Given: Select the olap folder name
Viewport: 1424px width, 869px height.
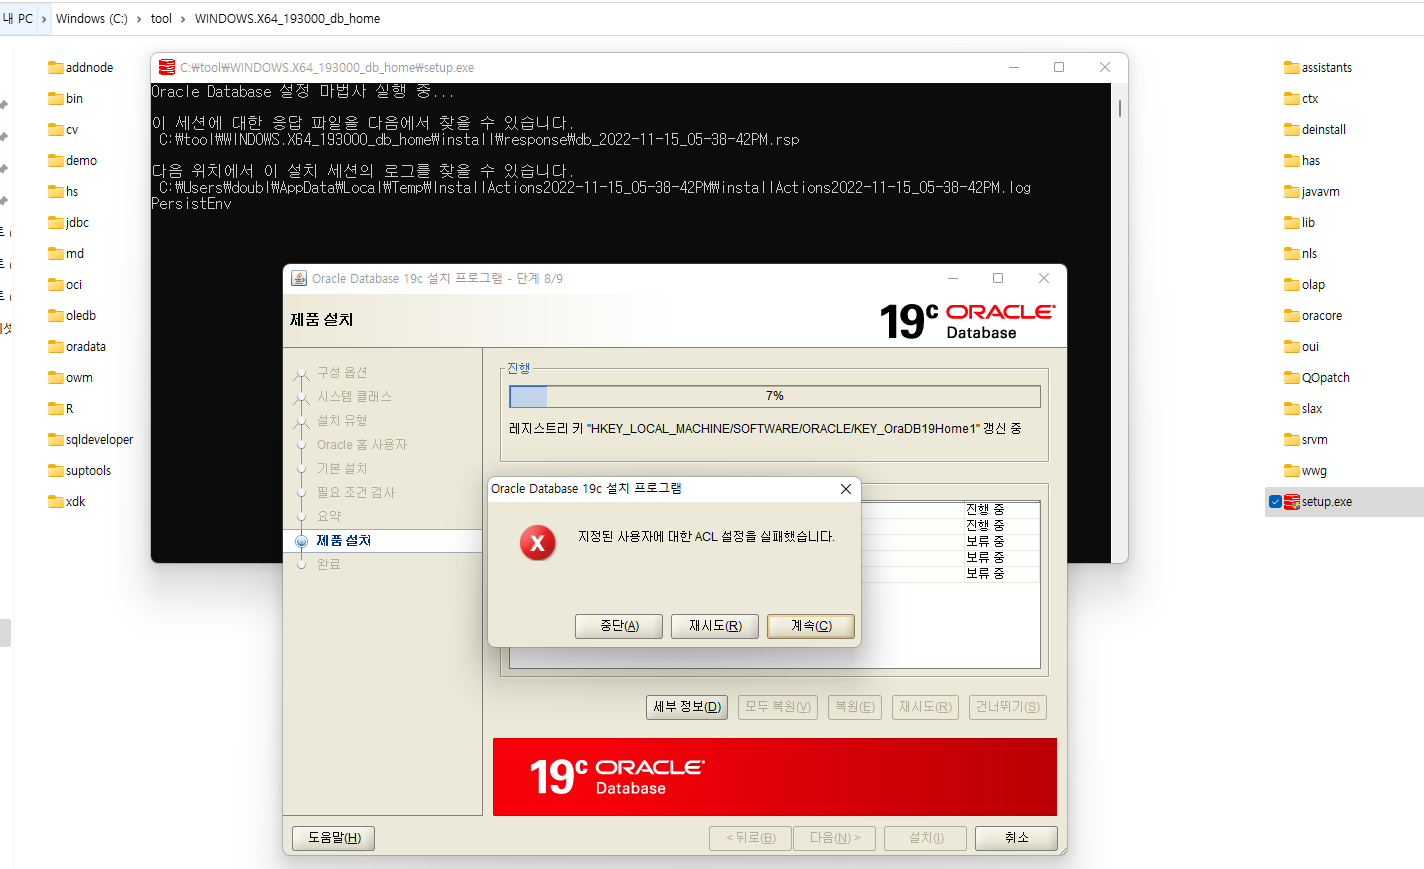Looking at the screenshot, I should pyautogui.click(x=1313, y=285).
